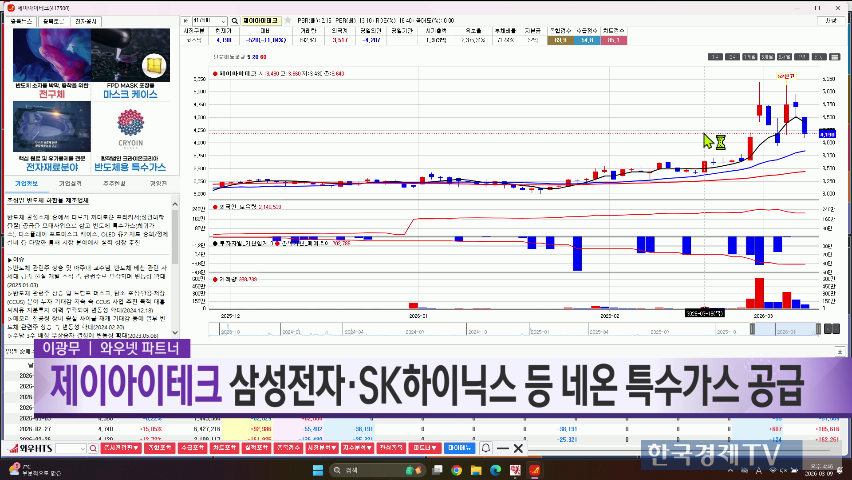The image size is (852, 480).
Task: Switch to the 기업정보 tab
Action: [x=27, y=184]
